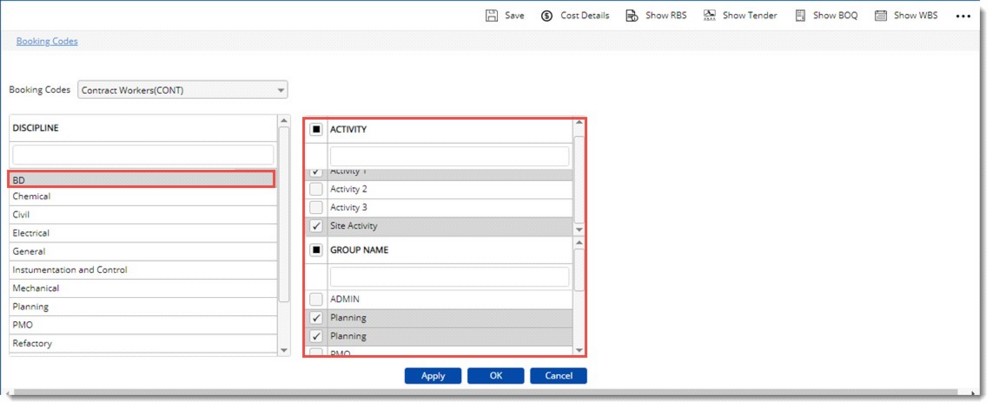This screenshot has height=408, width=993.
Task: Click the Show BOQ icon
Action: point(800,16)
